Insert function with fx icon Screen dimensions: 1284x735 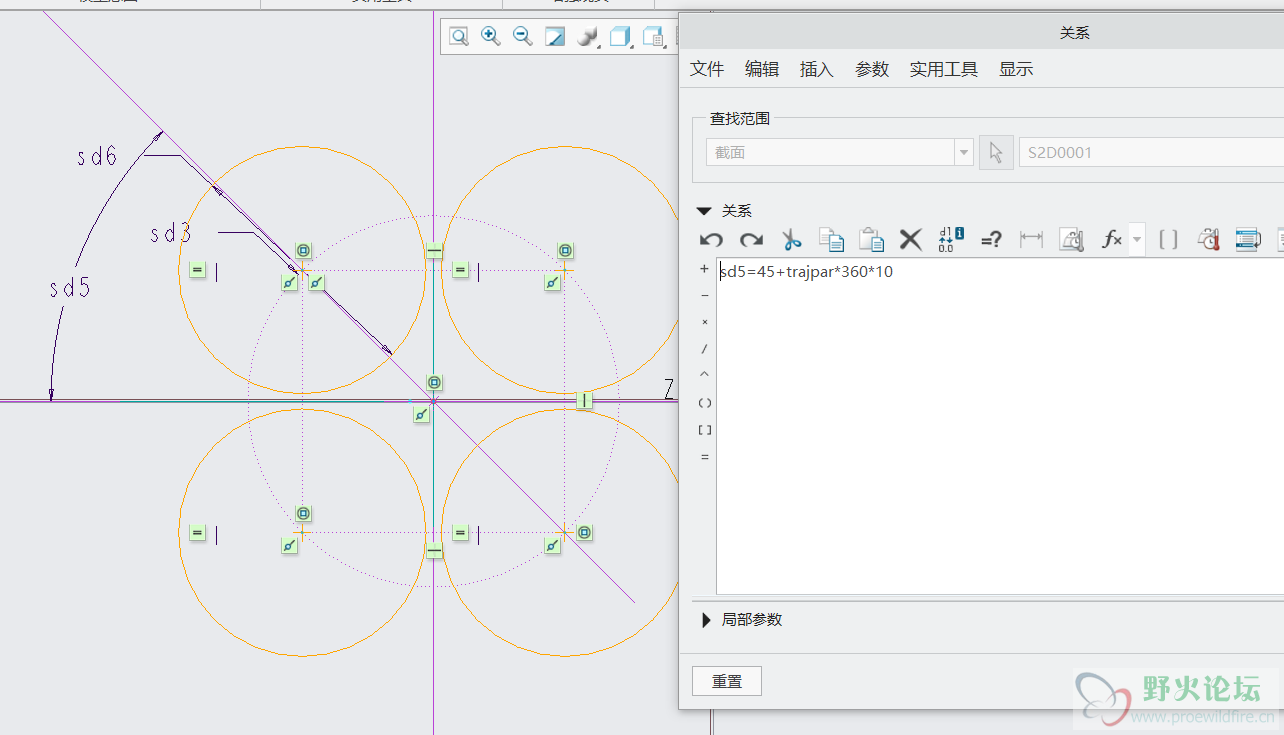[x=1112, y=239]
